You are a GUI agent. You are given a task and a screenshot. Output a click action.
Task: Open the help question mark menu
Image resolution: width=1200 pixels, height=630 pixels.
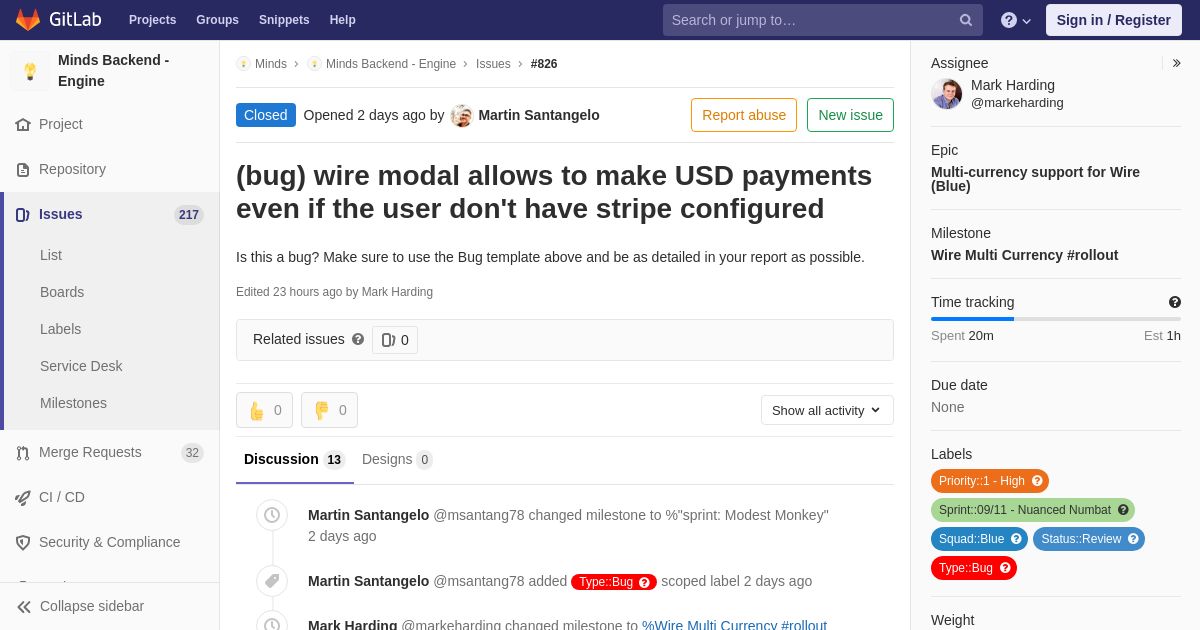tap(1015, 20)
